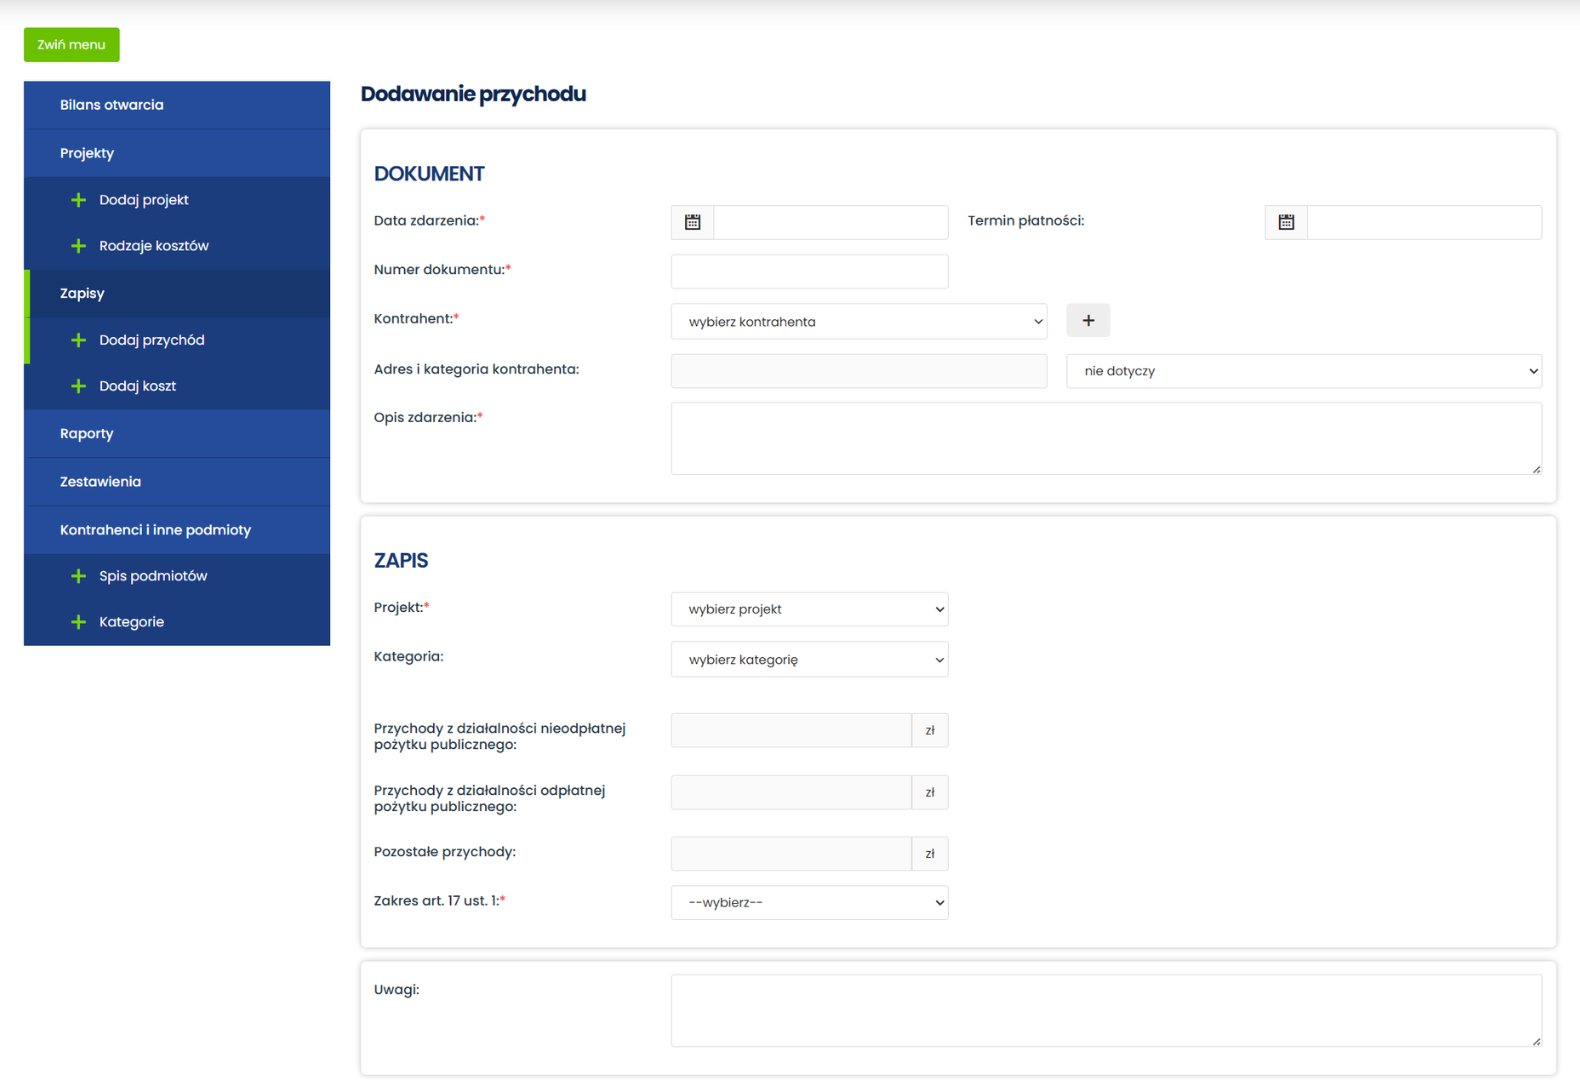Click plus icon beside Spis podmiotów

[x=79, y=576]
